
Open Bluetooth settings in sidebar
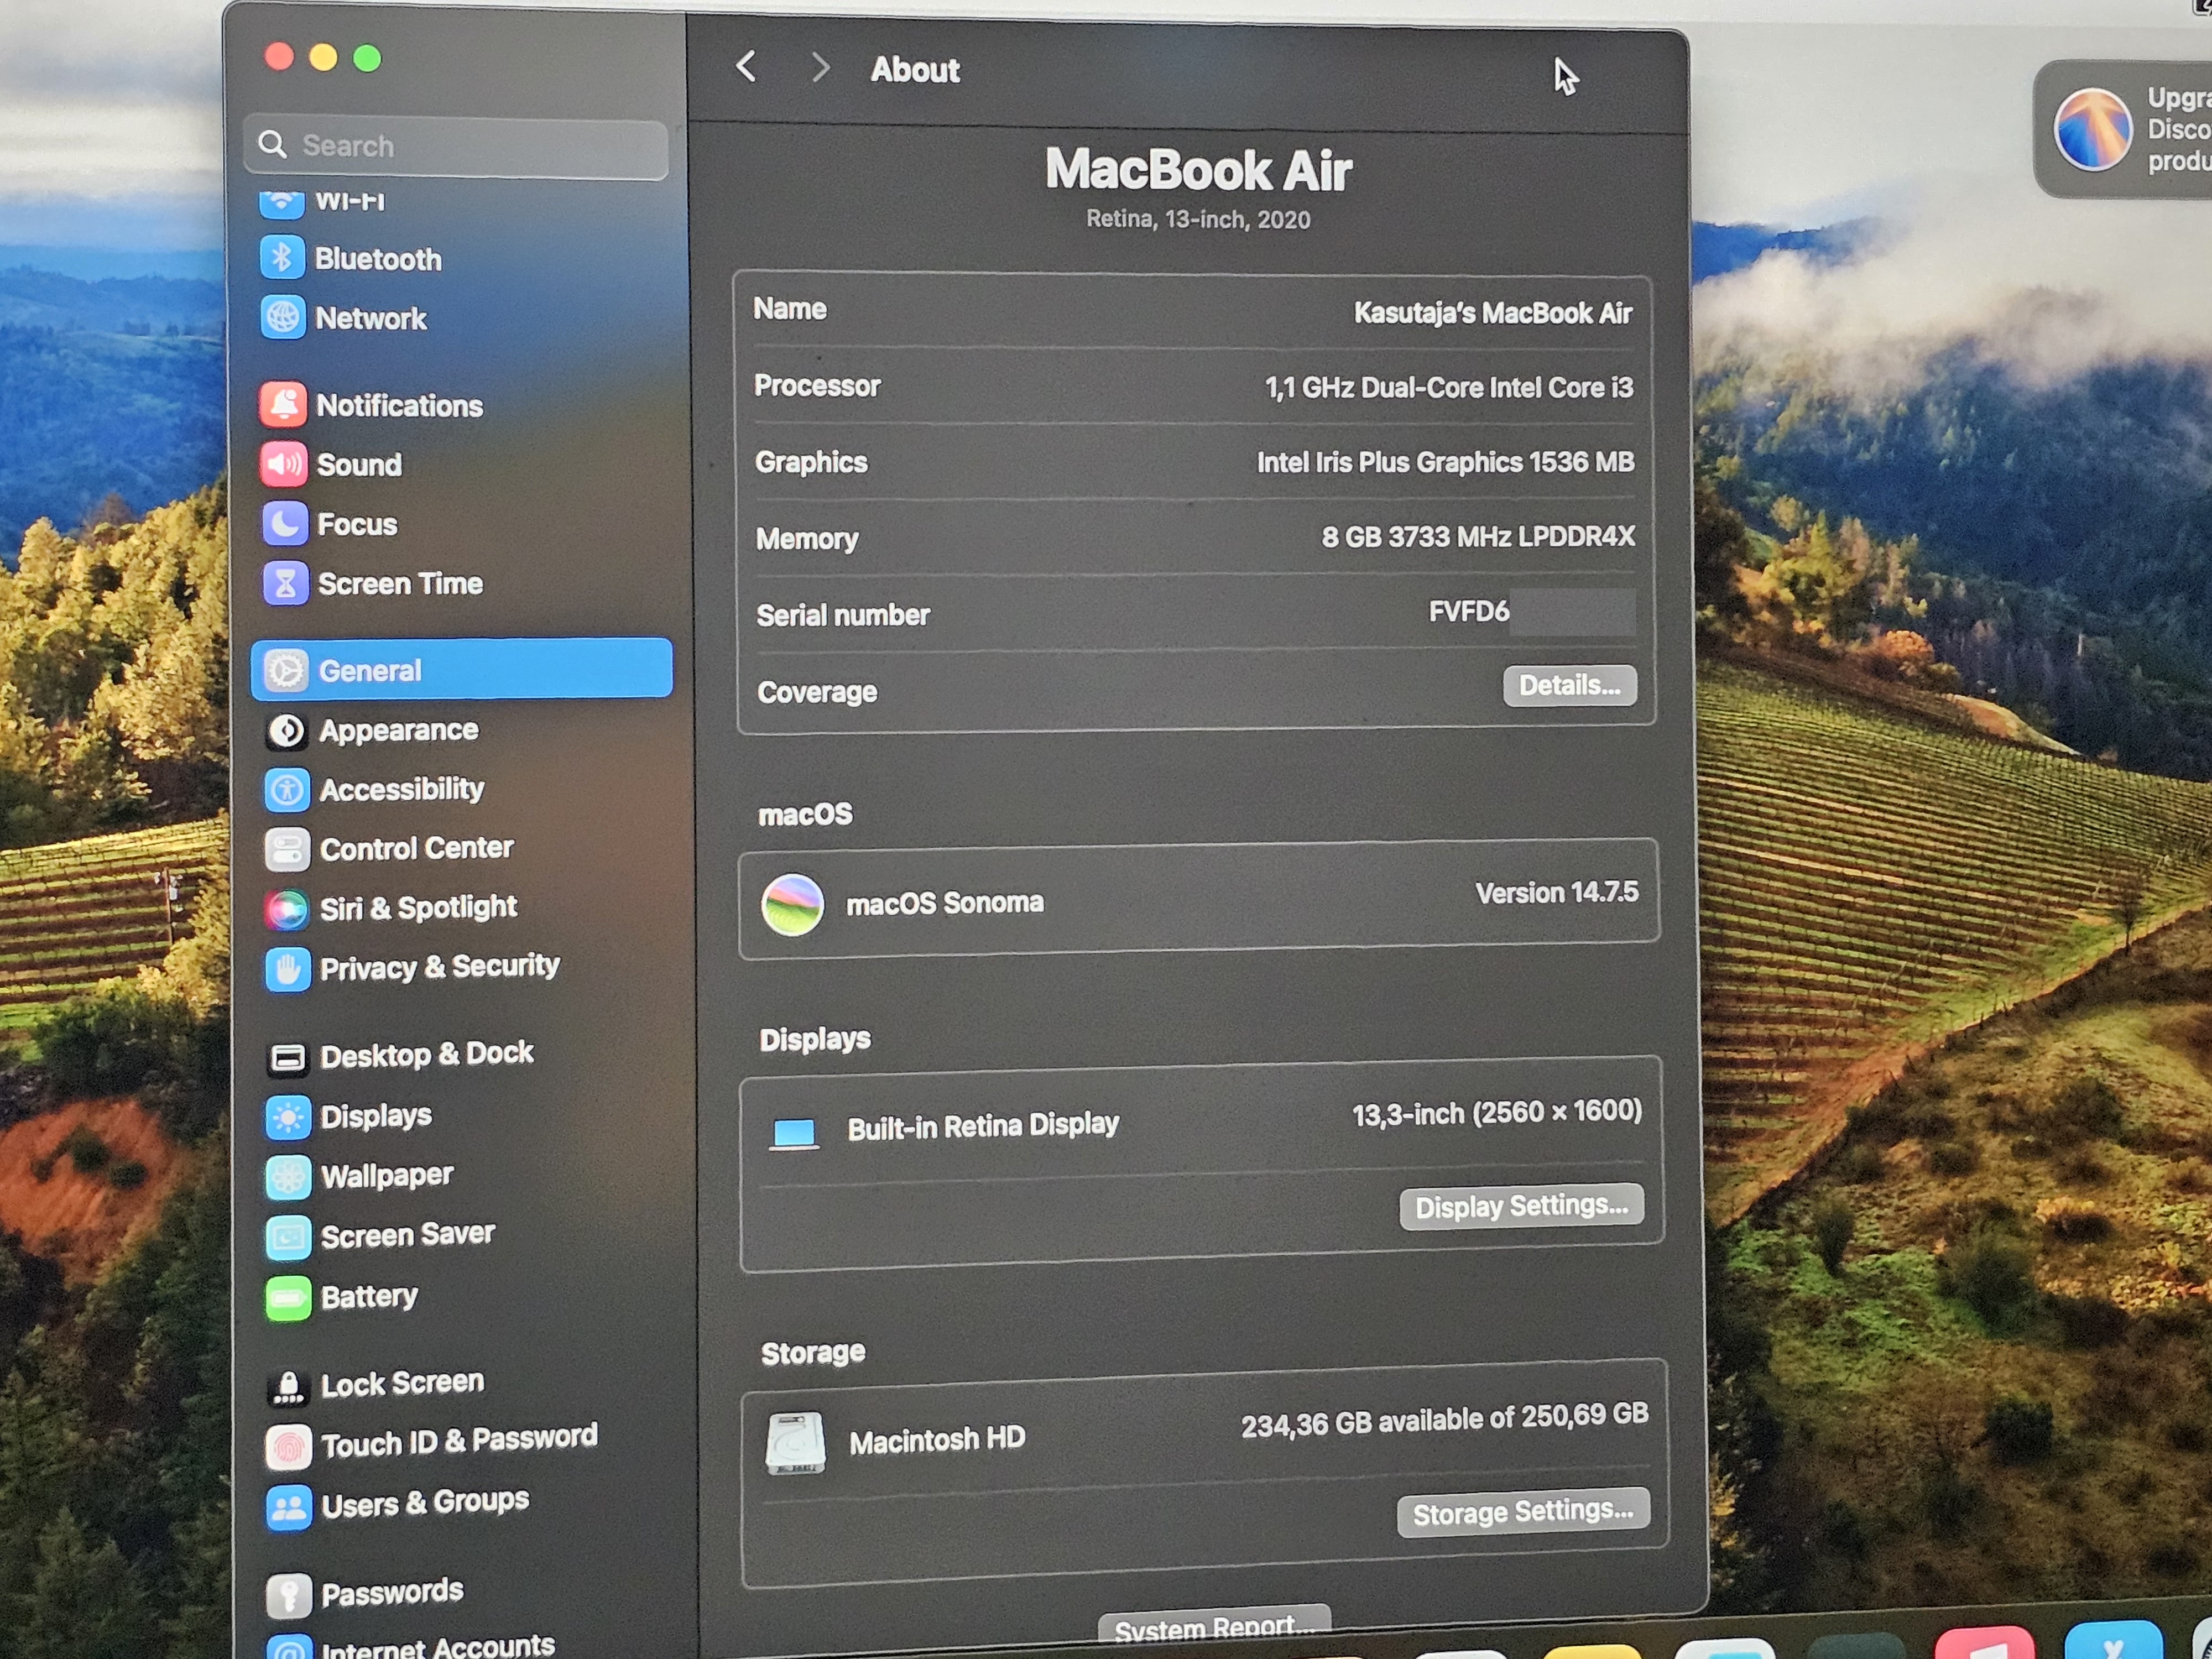(351, 259)
